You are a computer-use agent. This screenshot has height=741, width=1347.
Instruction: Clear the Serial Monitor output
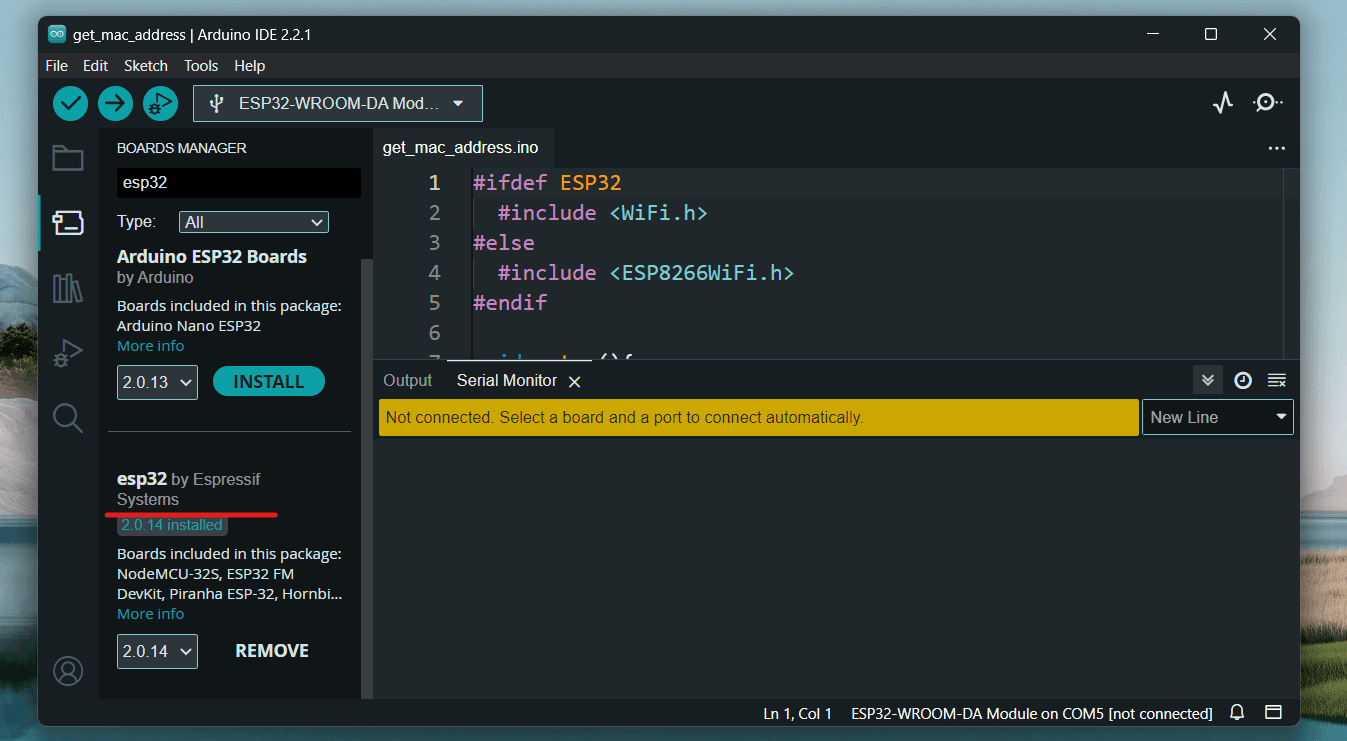point(1276,380)
